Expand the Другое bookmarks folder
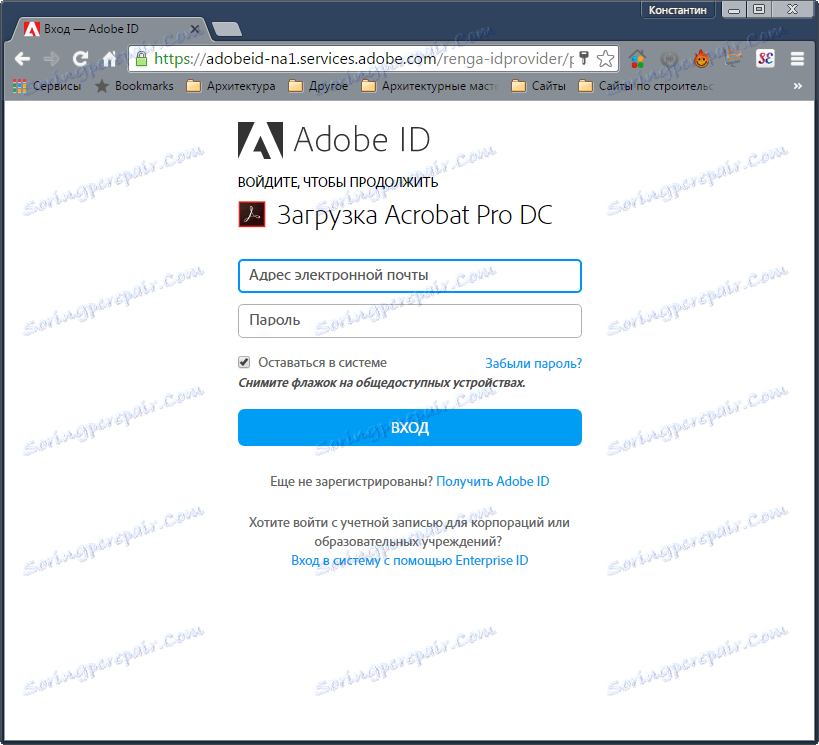Viewport: 819px width, 745px height. tap(318, 86)
